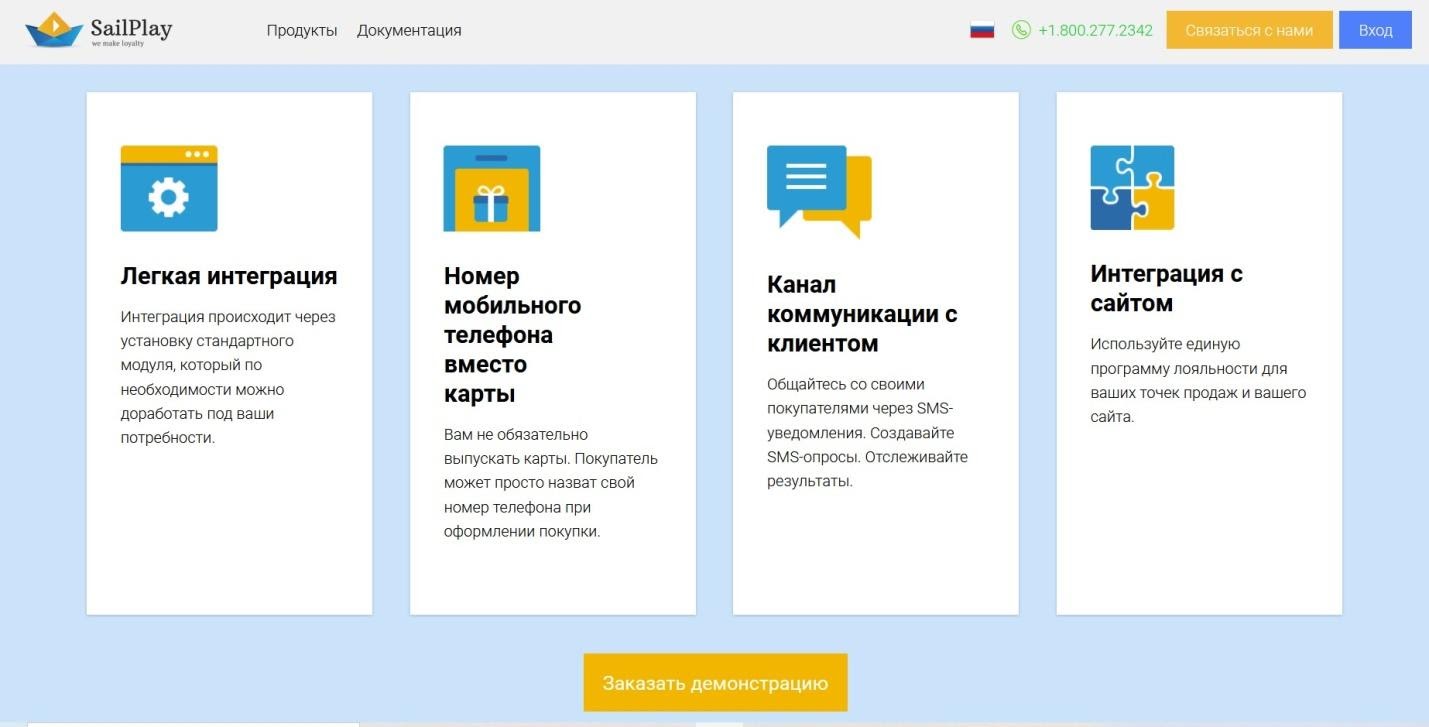The width and height of the screenshot is (1429, 727).
Task: Click the стандартного модуля integration description text
Action: point(229,365)
